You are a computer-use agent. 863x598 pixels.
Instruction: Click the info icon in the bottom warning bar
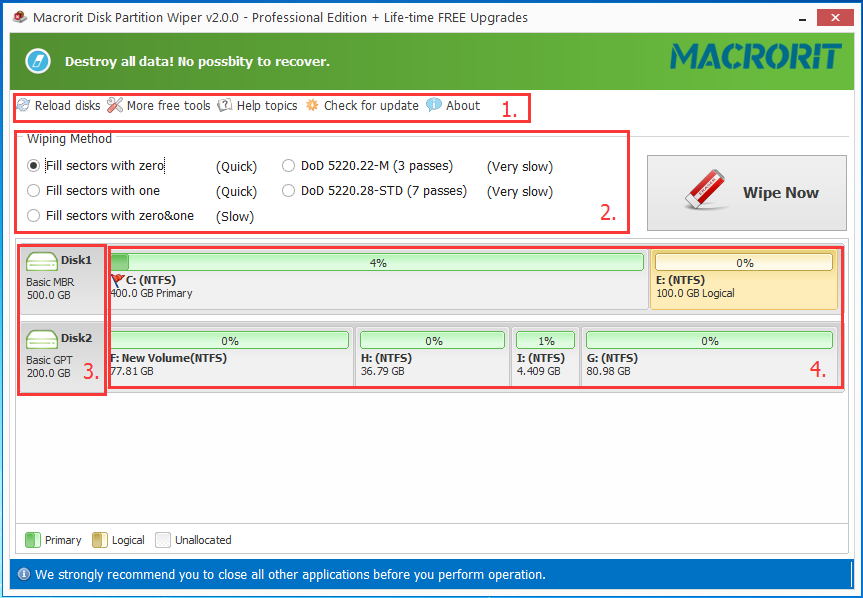point(24,574)
